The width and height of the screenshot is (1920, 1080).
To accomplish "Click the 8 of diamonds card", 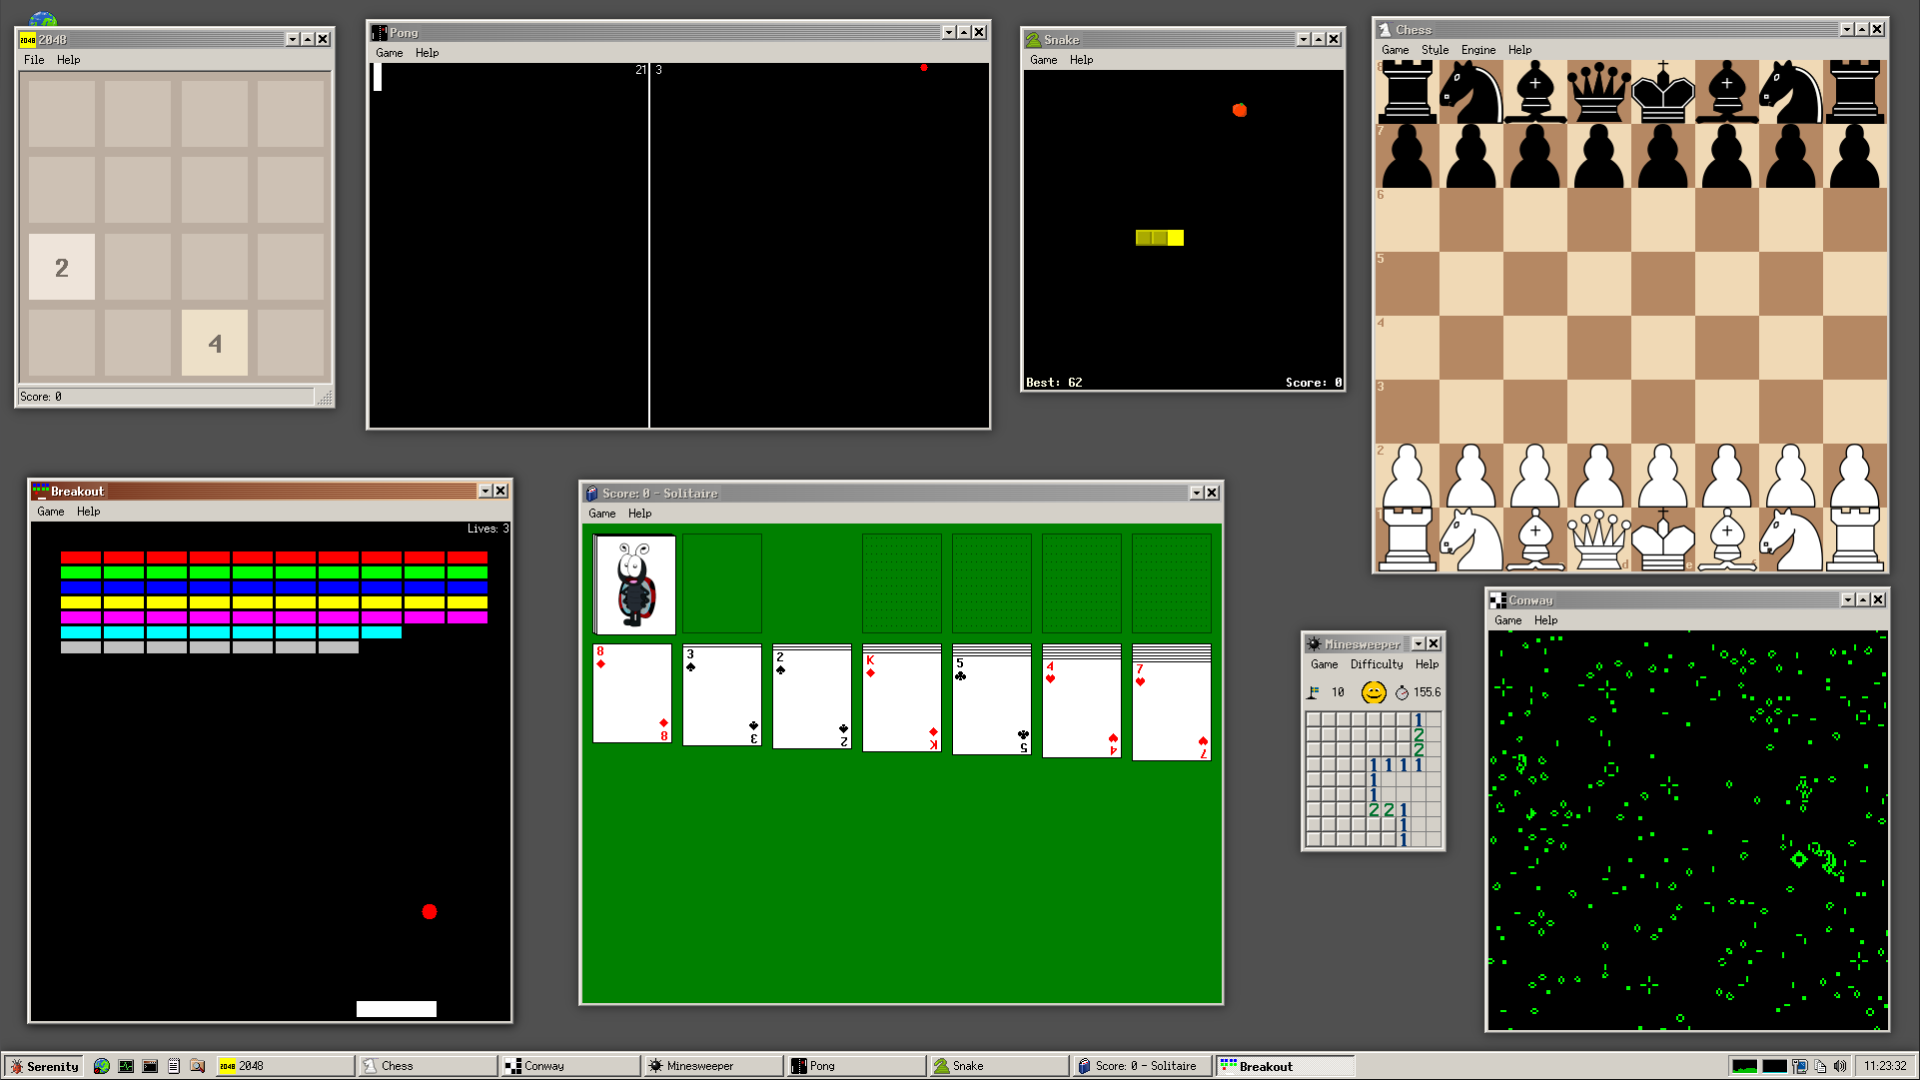I will 632,694.
